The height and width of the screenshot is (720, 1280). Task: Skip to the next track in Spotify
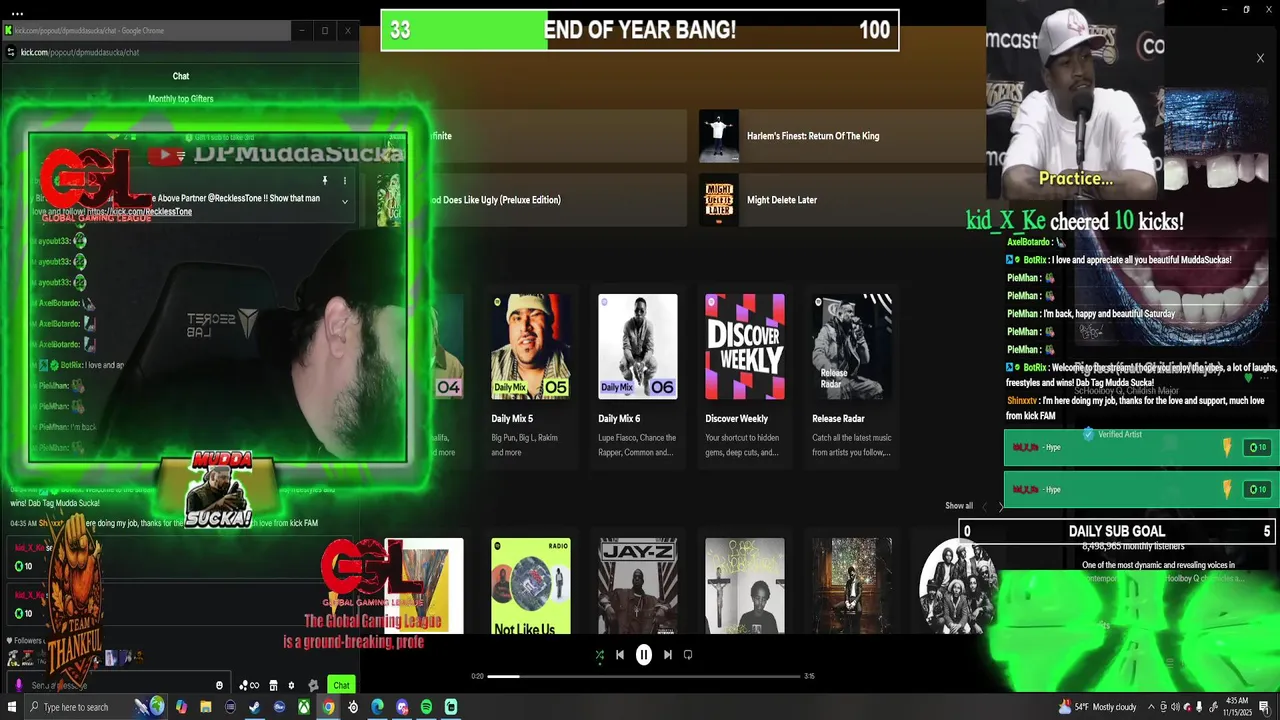(x=667, y=655)
